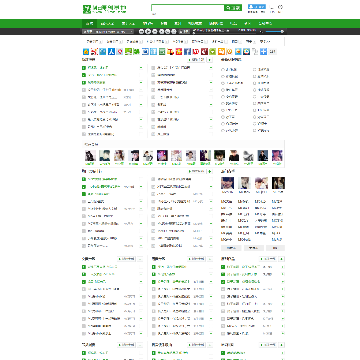Expand the last category dropdown in filter row
Image resolution: width=360 pixels, height=360 pixels.
click(x=266, y=42)
